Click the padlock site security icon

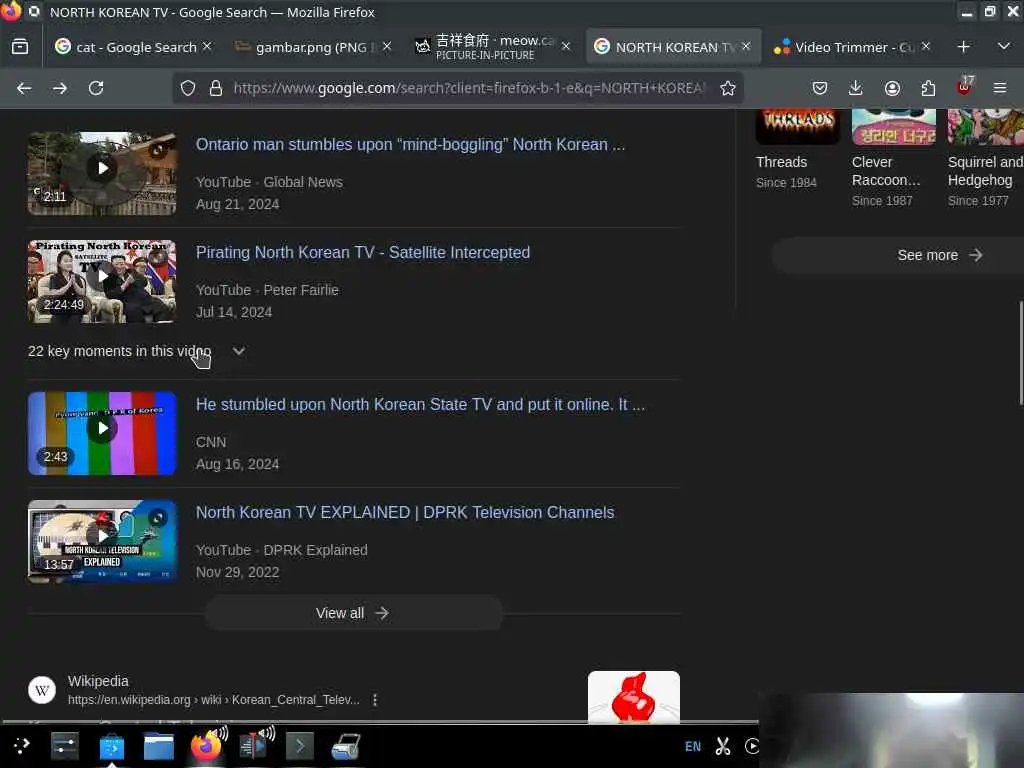[x=216, y=88]
